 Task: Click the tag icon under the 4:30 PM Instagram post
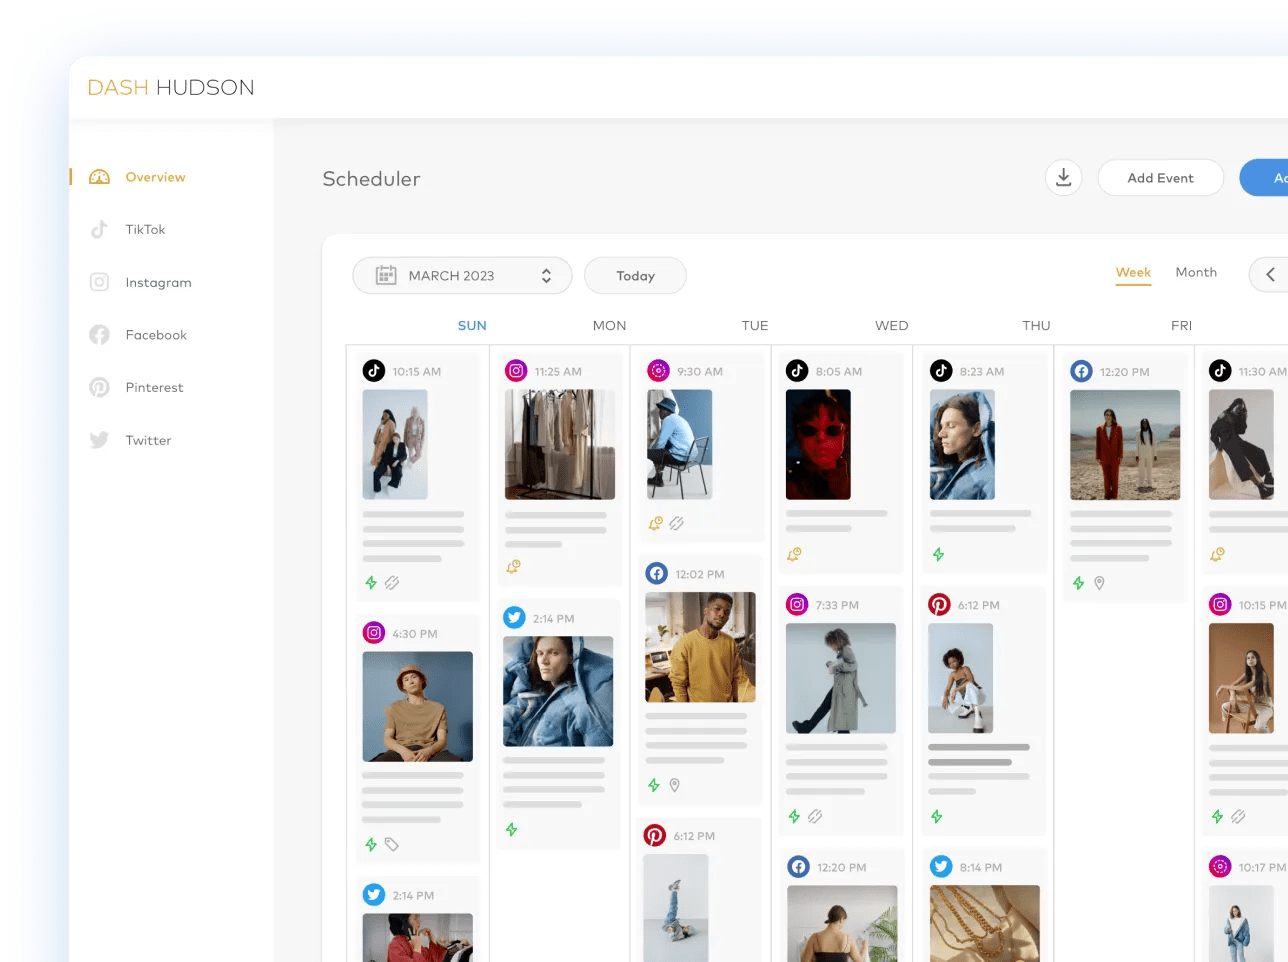tap(389, 845)
